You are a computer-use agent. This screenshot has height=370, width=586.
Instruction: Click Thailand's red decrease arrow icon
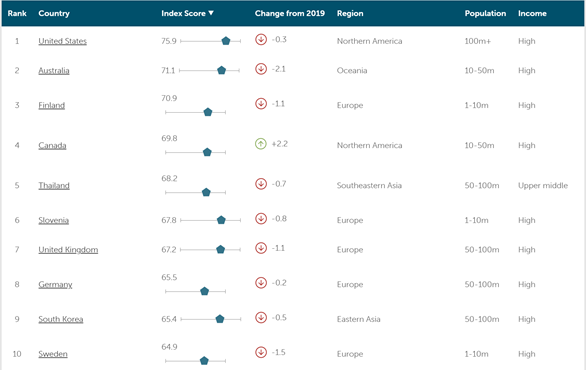pos(261,184)
